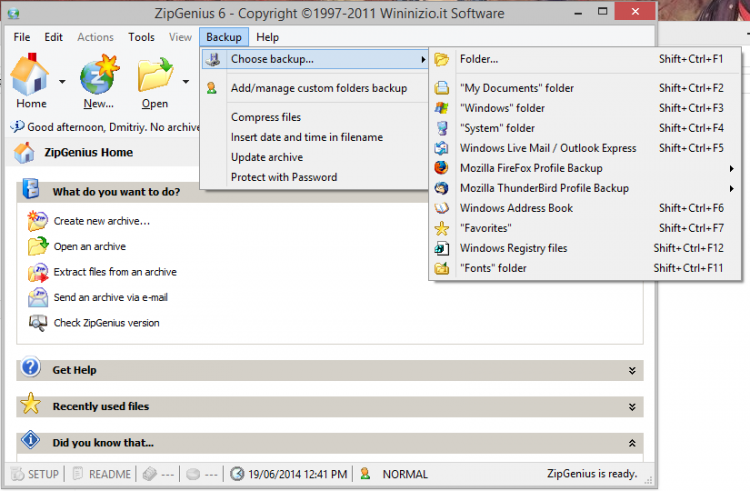Screen dimensions: 750x491
Task: Click the Windows Registry files icon
Action: point(441,248)
